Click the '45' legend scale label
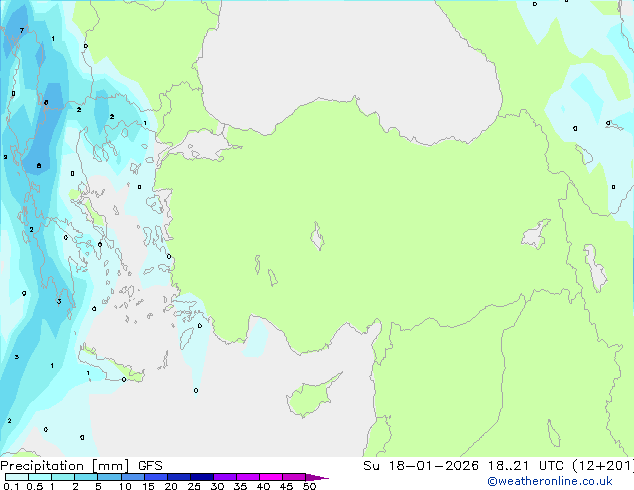634x490 pixels. click(286, 486)
